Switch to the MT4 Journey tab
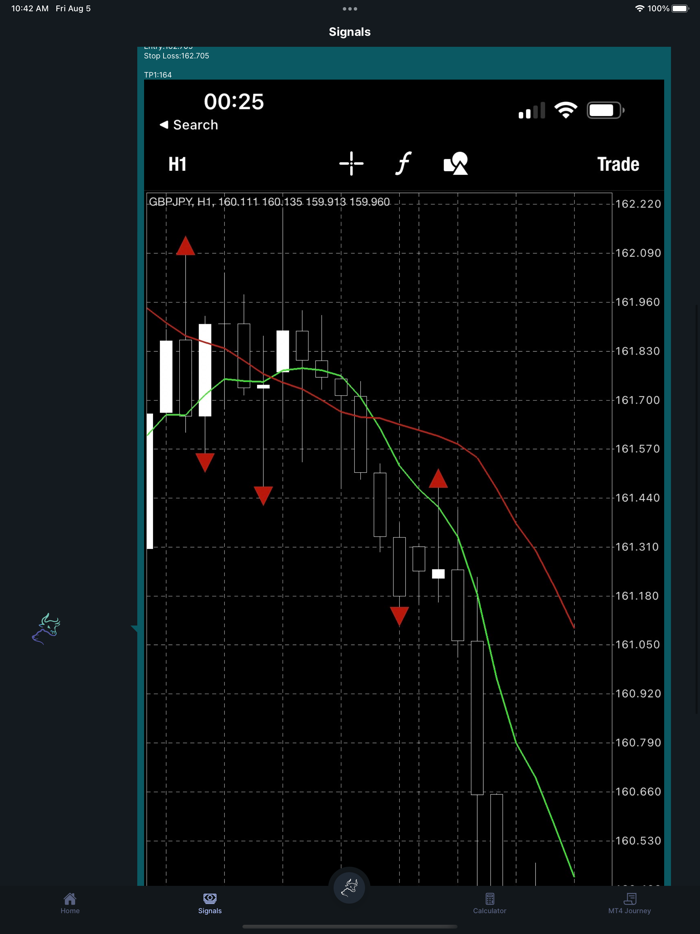This screenshot has height=934, width=700. (630, 903)
